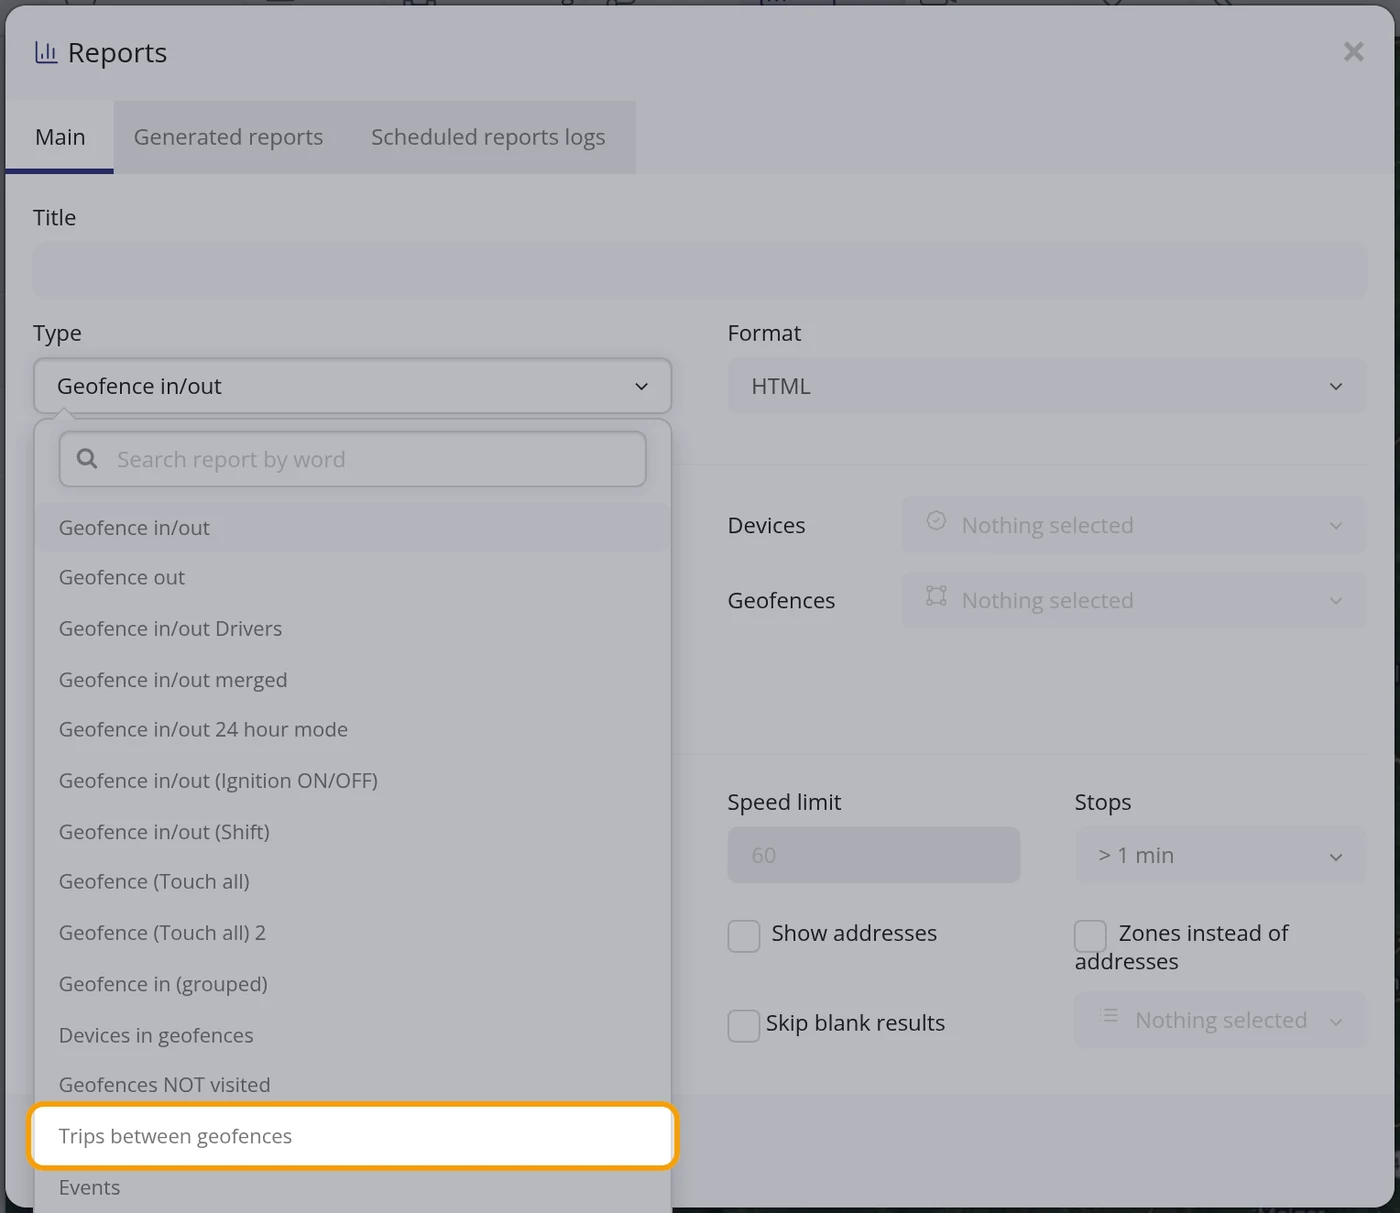Viewport: 1400px width, 1213px height.
Task: Select Geofence (Touch all) 2 option
Action: pyautogui.click(x=352, y=933)
